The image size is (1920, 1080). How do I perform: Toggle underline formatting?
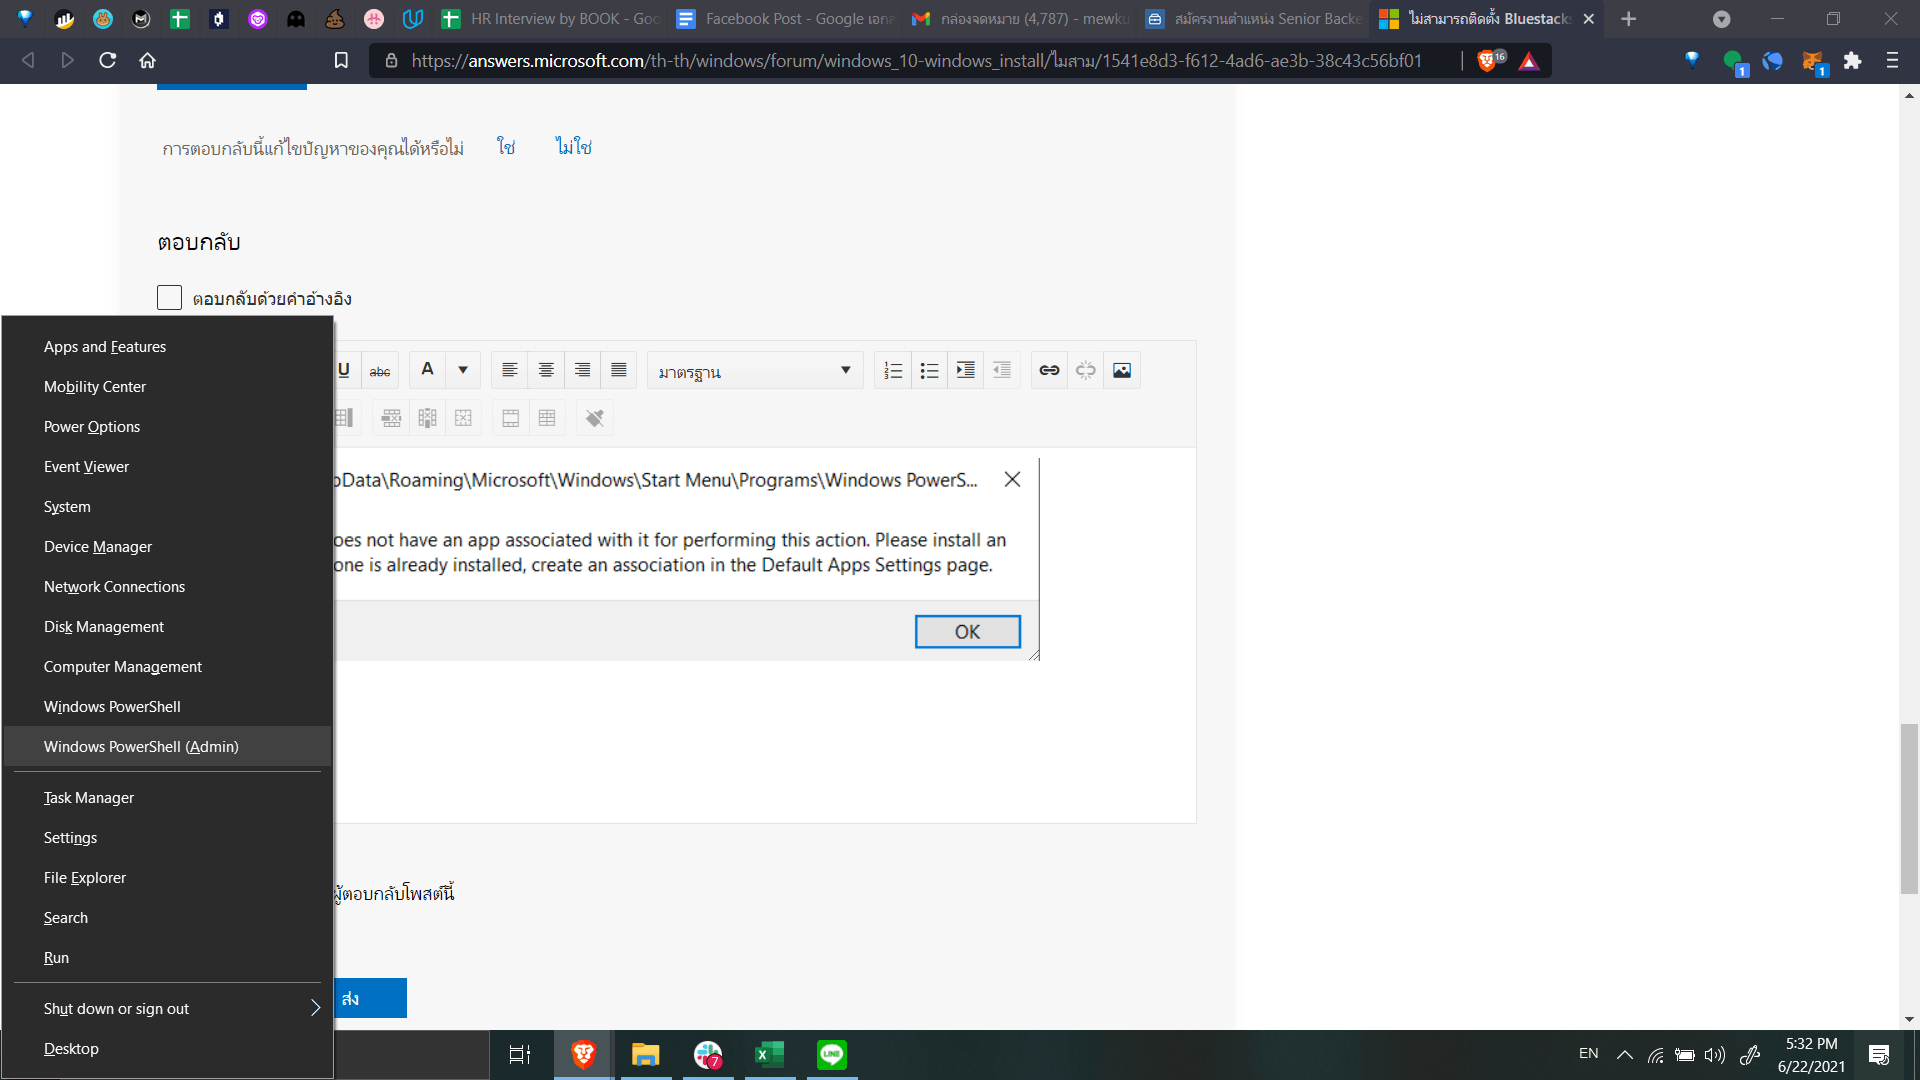pos(344,371)
